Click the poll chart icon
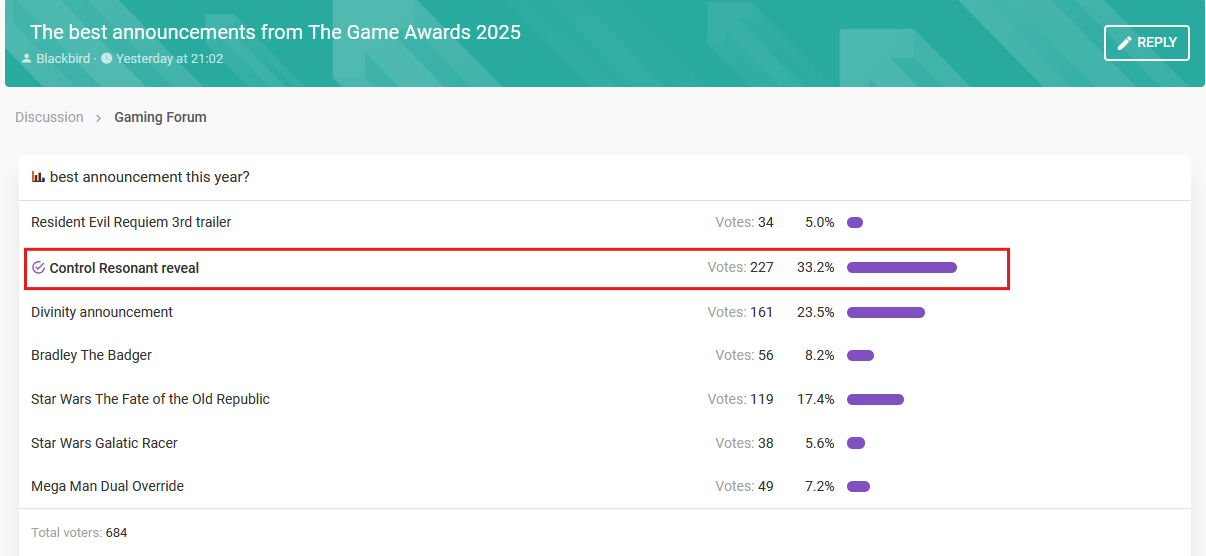This screenshot has width=1206, height=556. pyautogui.click(x=38, y=177)
